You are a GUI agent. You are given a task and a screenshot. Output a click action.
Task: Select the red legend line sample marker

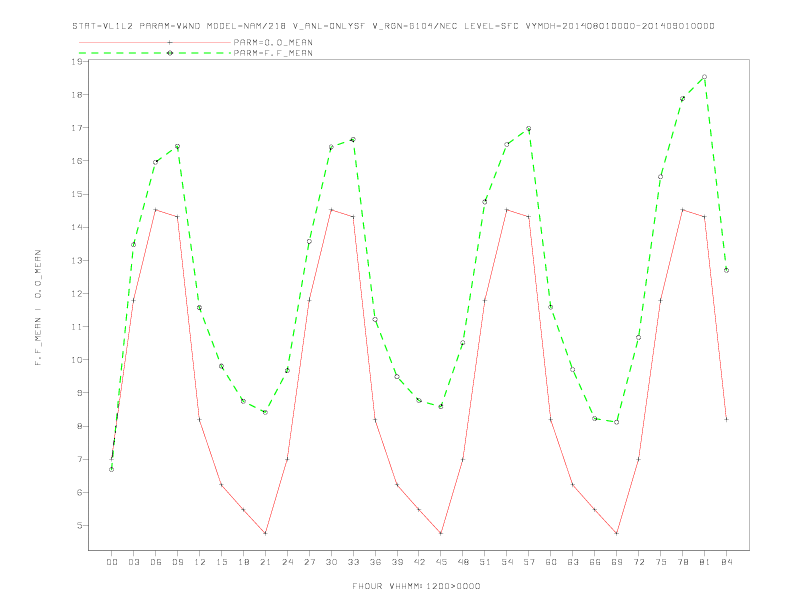coord(170,42)
